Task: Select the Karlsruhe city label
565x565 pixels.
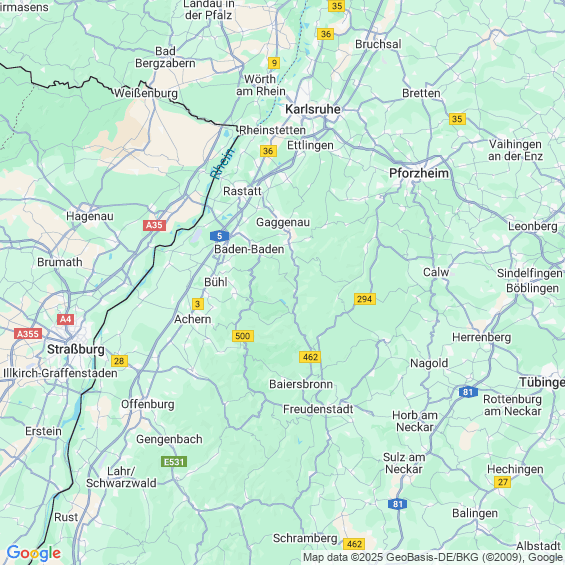Action: point(313,109)
